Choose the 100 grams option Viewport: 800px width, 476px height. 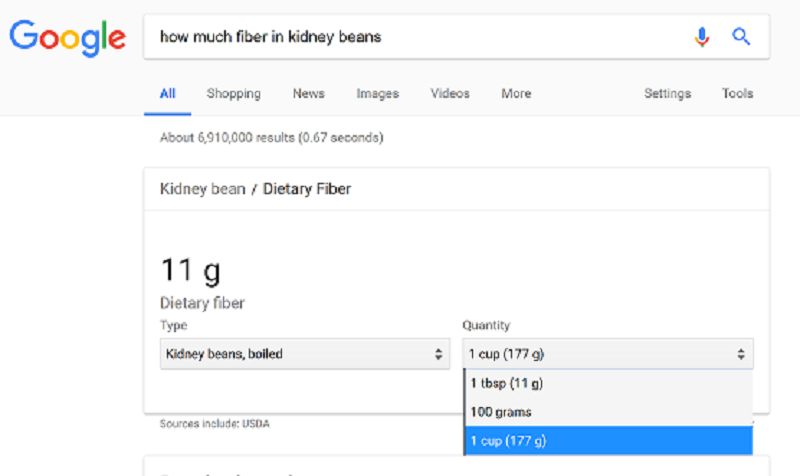tap(609, 412)
